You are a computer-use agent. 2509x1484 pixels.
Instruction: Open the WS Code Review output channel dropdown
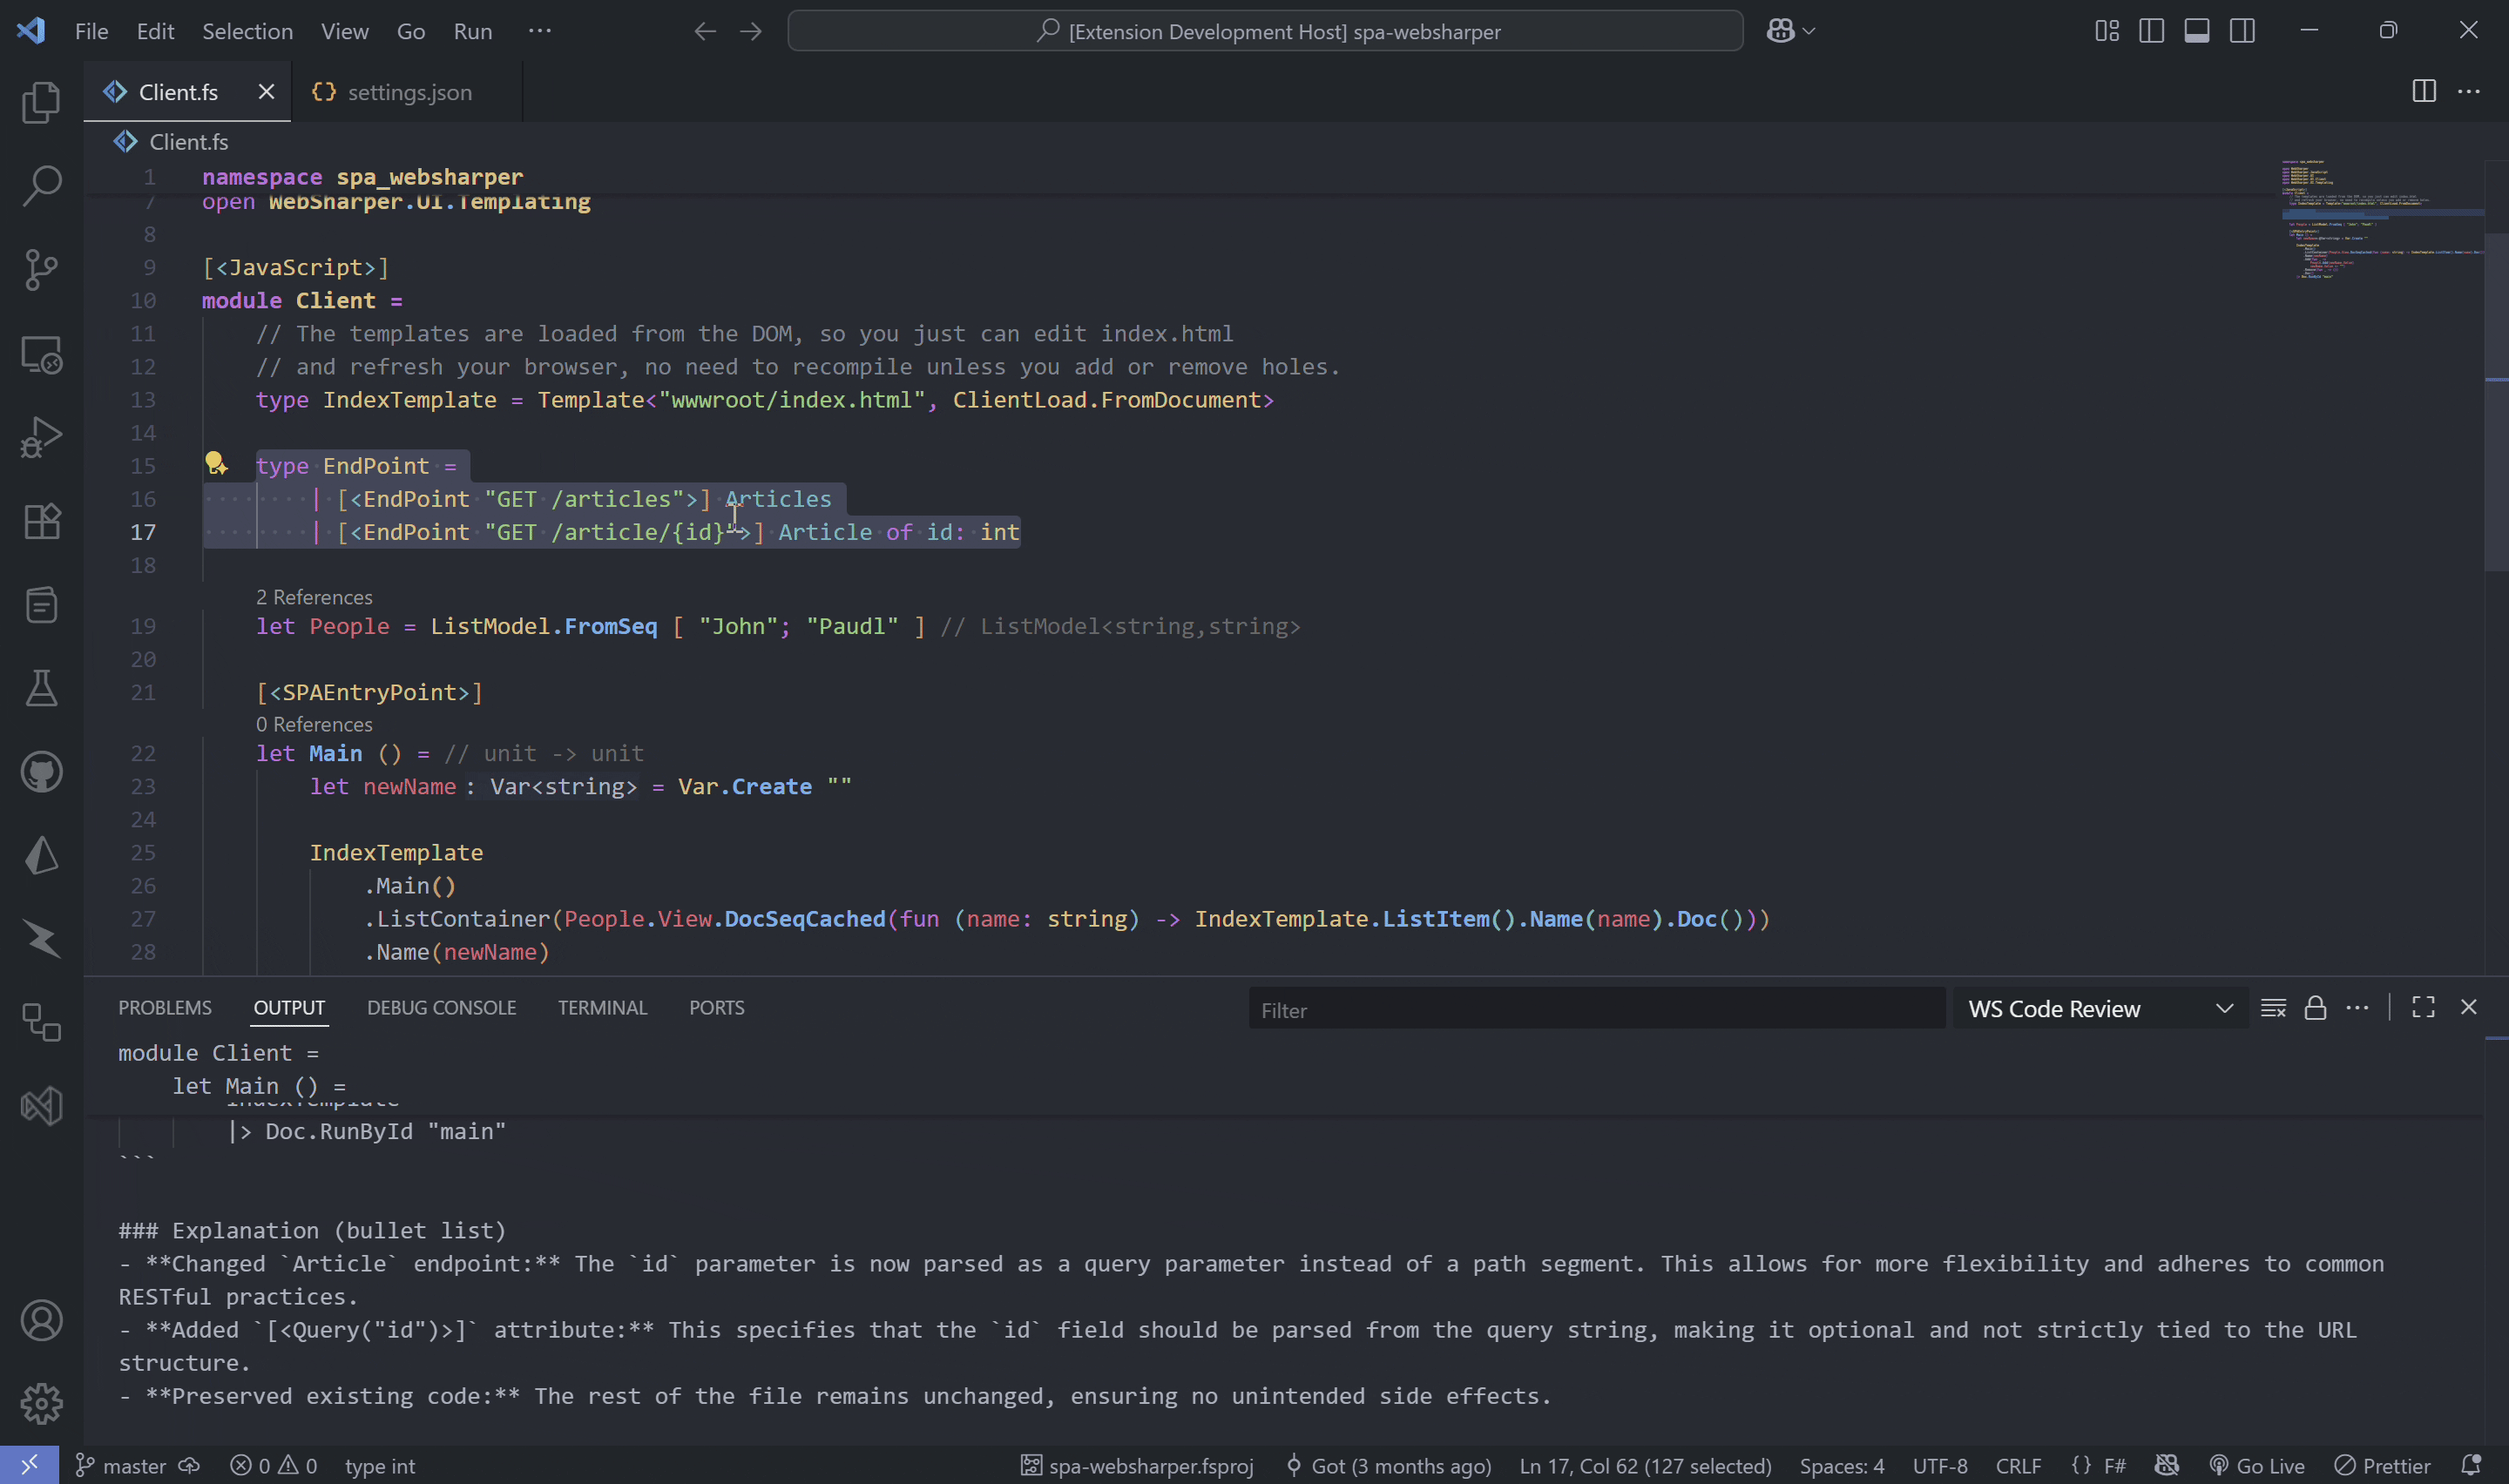pos(2100,1009)
